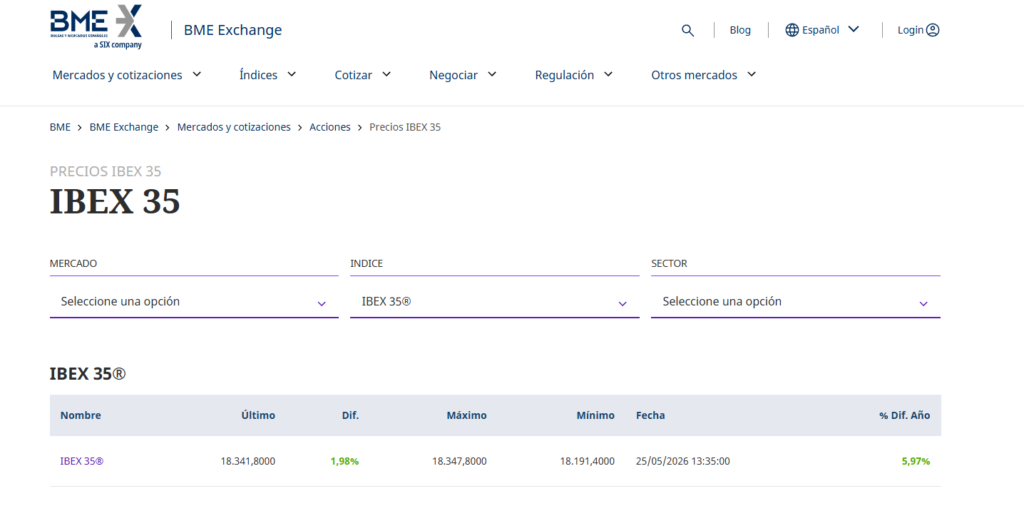This screenshot has height=521, width=1024.
Task: Open the MERCADO select dropdown
Action: [194, 302]
